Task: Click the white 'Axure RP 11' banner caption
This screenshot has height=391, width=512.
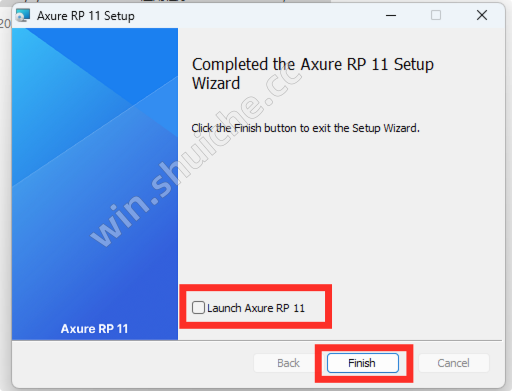Action: pyautogui.click(x=95, y=329)
